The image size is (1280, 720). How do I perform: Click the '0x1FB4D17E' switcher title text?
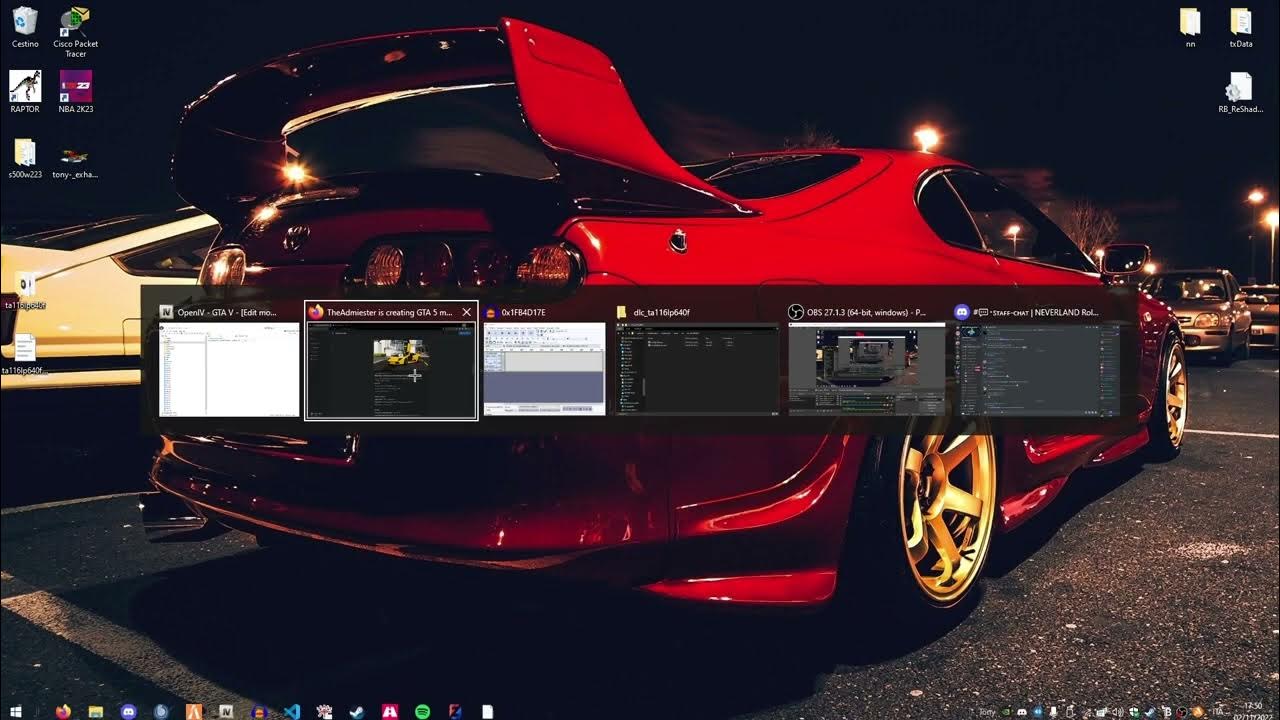524,312
